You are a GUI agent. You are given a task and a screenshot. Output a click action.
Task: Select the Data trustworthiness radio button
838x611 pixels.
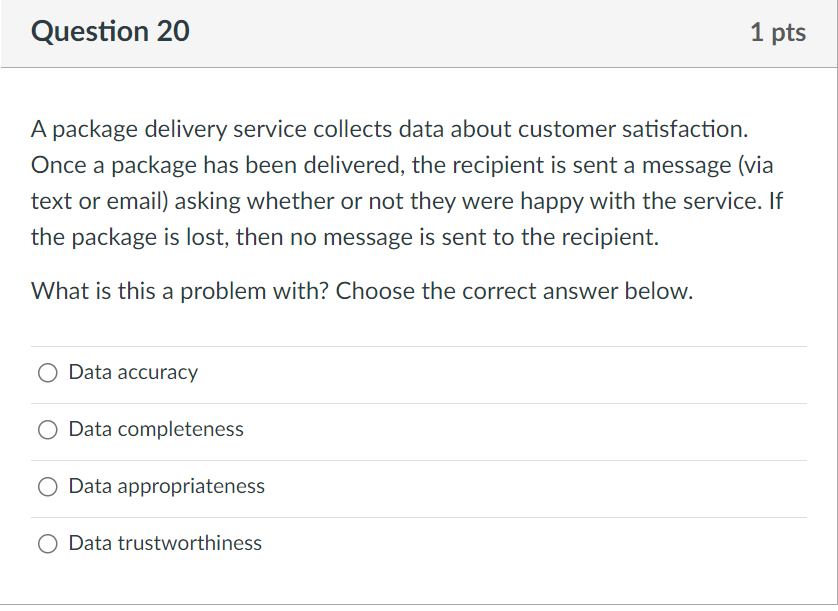click(x=47, y=543)
